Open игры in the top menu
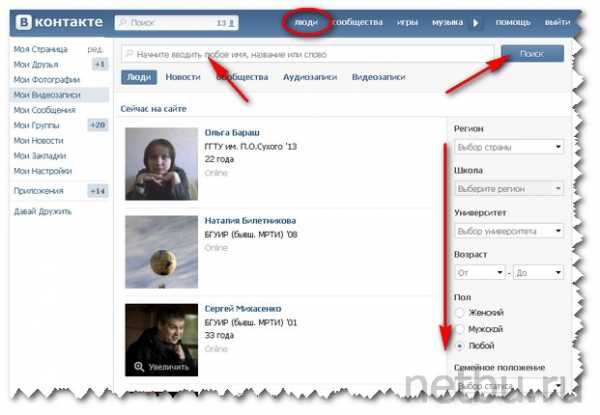The image size is (600, 415). pos(407,22)
